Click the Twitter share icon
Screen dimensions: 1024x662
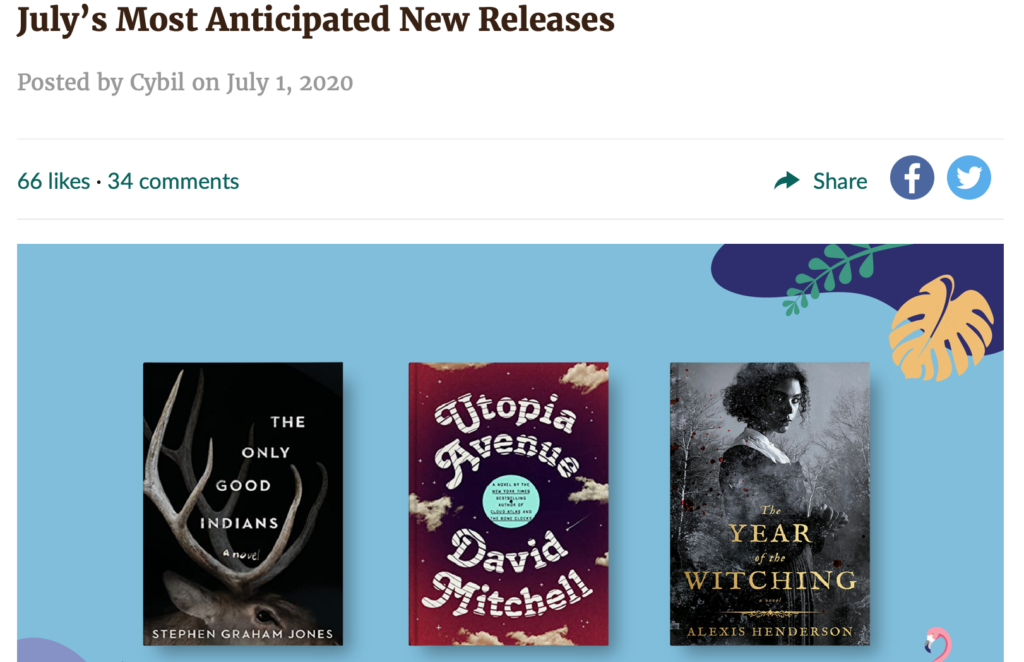969,178
